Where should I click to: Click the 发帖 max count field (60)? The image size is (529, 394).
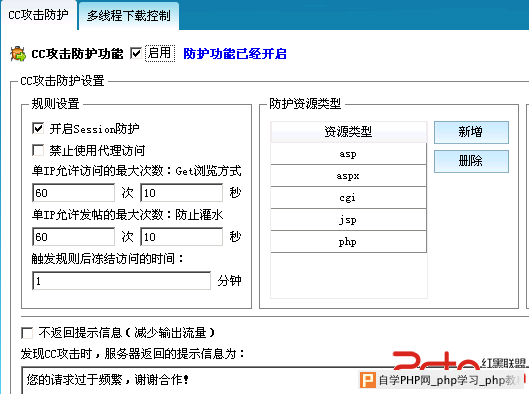(x=74, y=237)
